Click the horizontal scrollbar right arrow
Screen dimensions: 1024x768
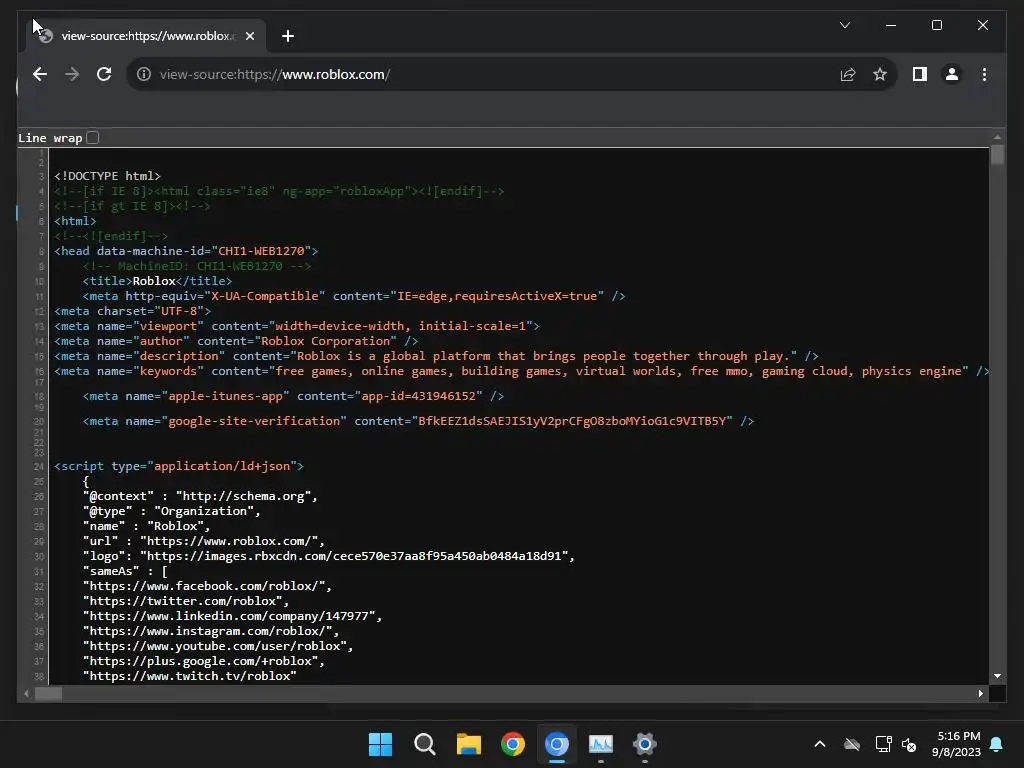point(981,694)
